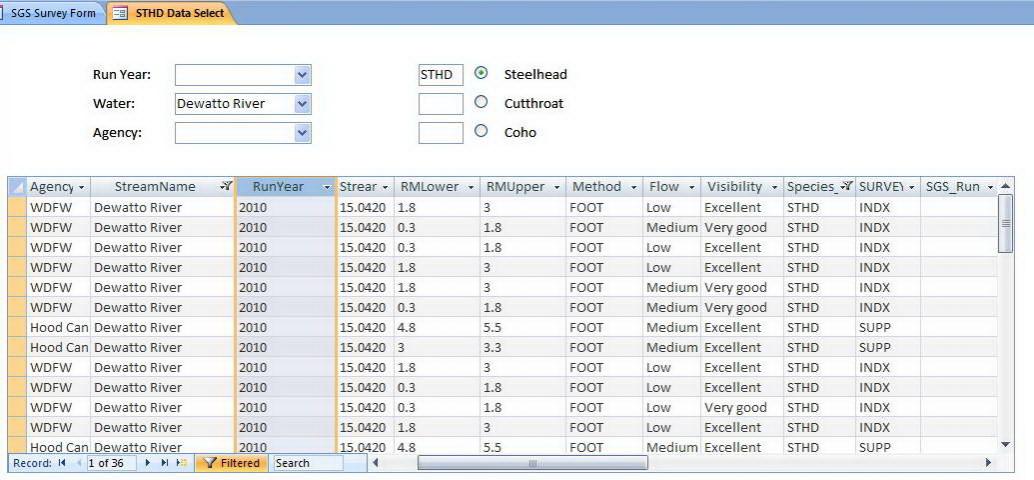This screenshot has height=480, width=1034.
Task: Select the STHD Data Select tab
Action: pyautogui.click(x=171, y=13)
